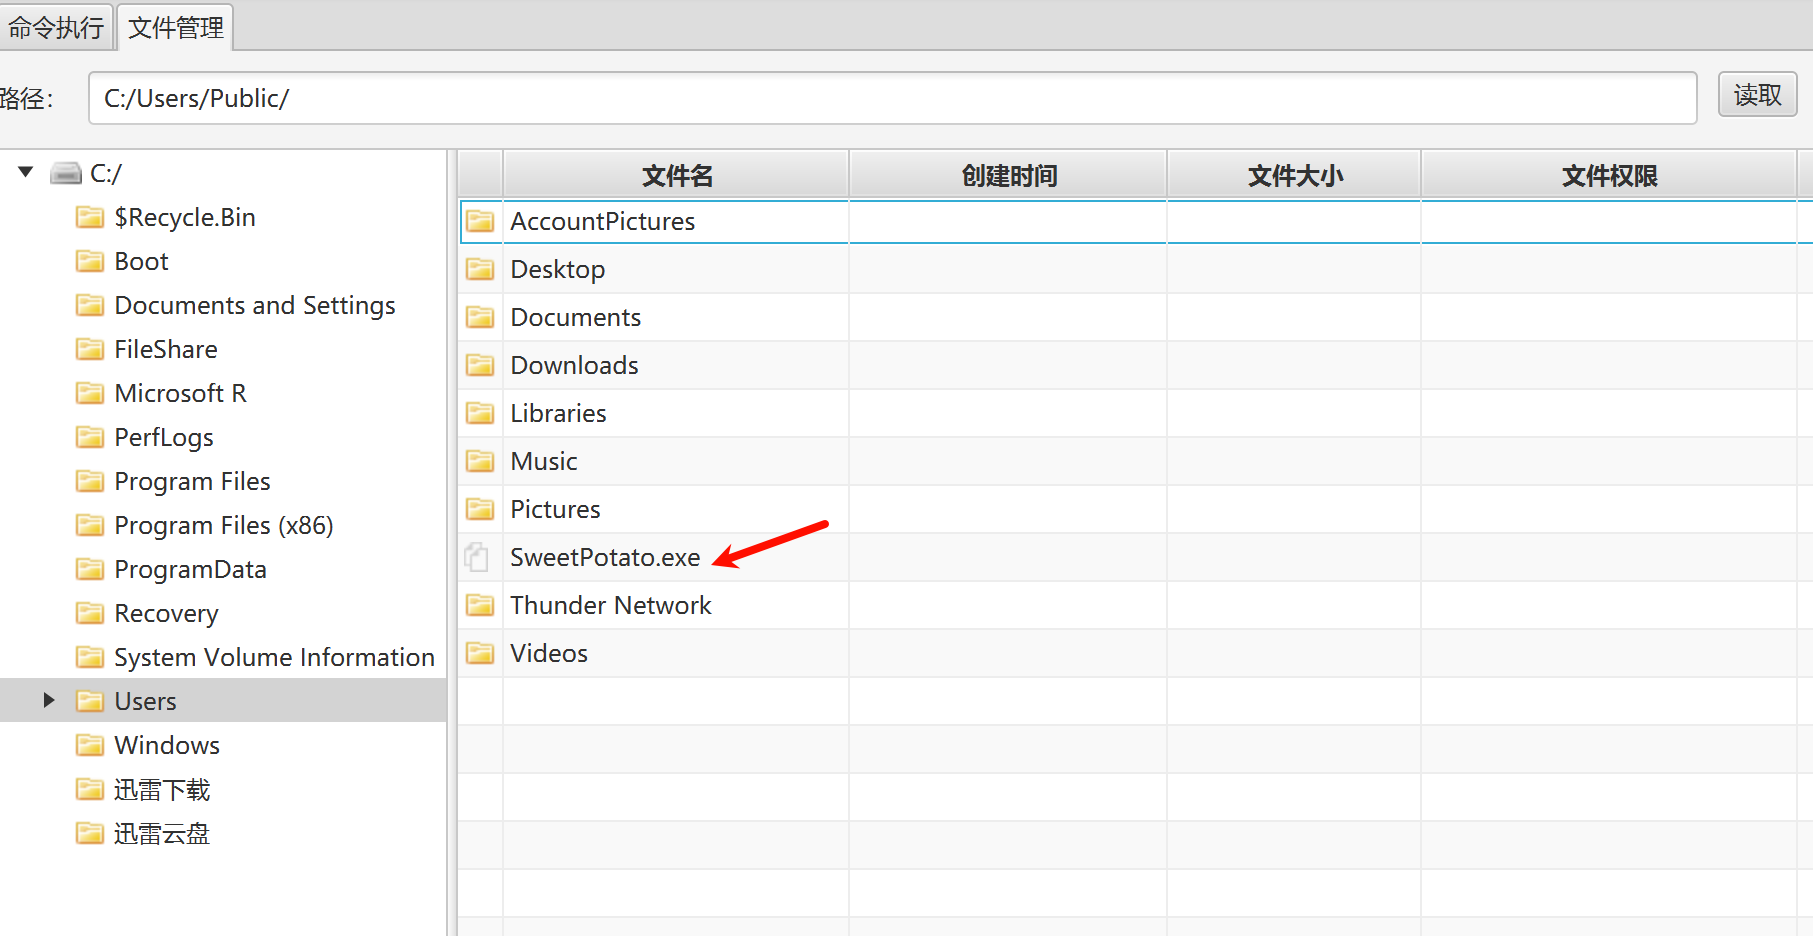Click the C:/ drive icon
The width and height of the screenshot is (1813, 936).
[x=66, y=173]
